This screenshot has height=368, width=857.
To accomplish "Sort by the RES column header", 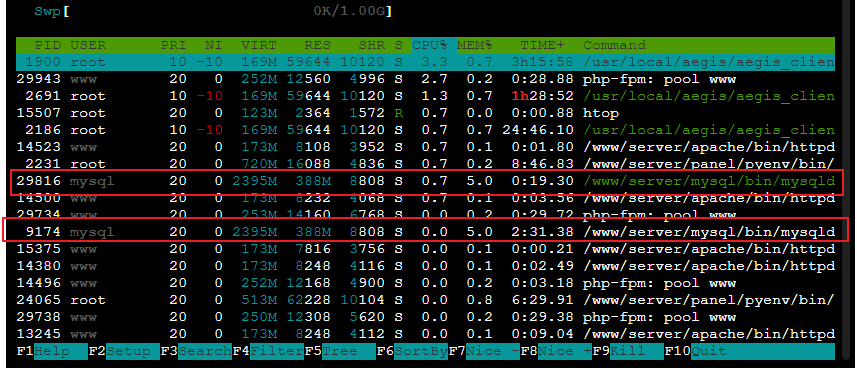I will 317,45.
